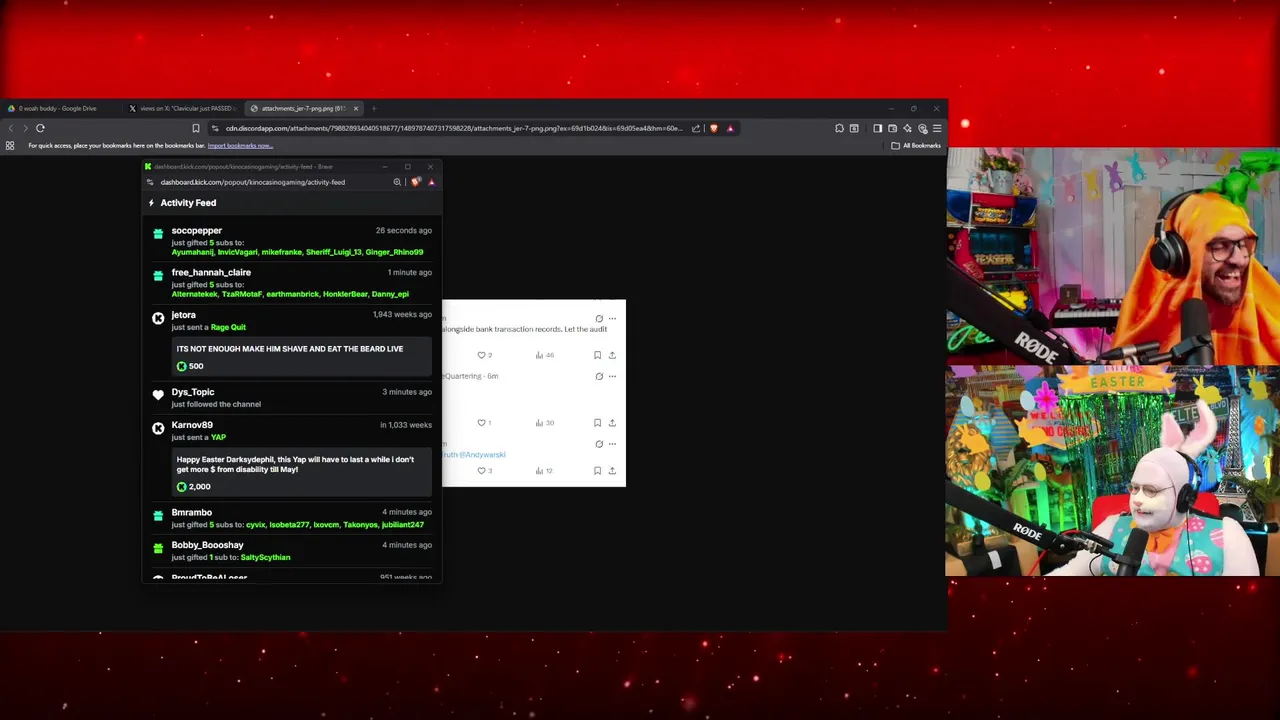Open the Brave Wallet icon

point(892,128)
